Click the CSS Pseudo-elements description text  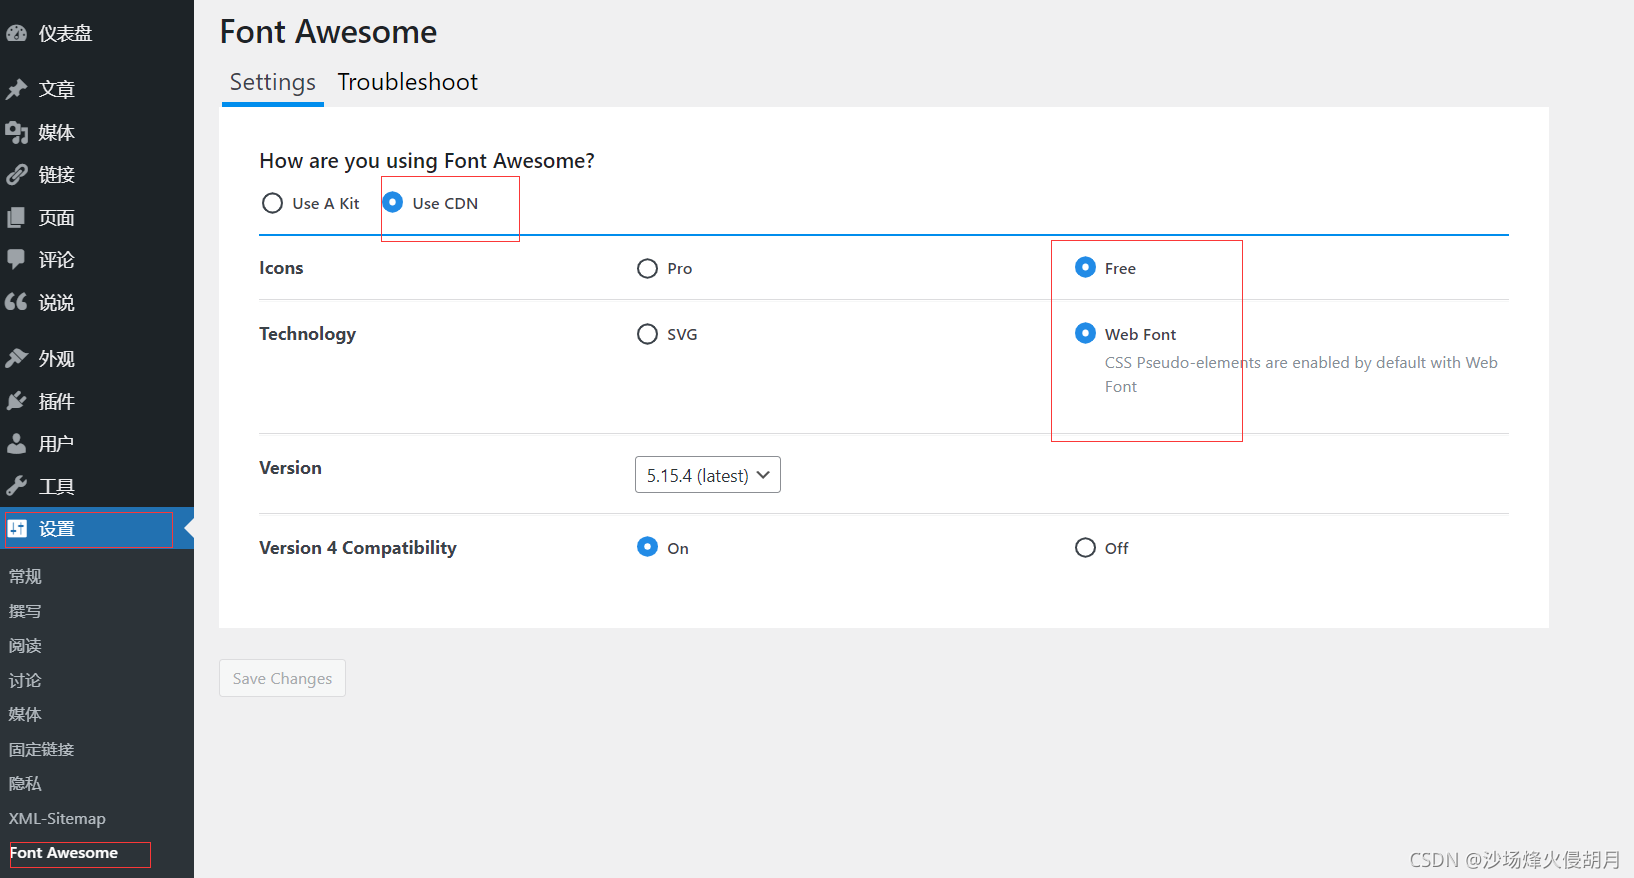pos(1301,375)
